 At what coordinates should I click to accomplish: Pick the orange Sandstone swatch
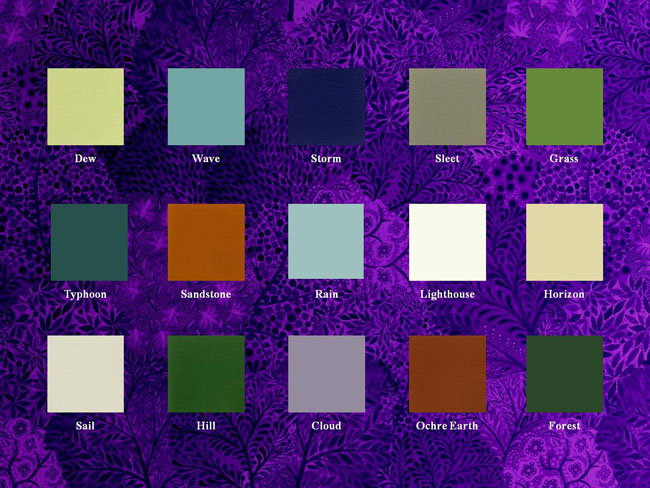pyautogui.click(x=206, y=242)
